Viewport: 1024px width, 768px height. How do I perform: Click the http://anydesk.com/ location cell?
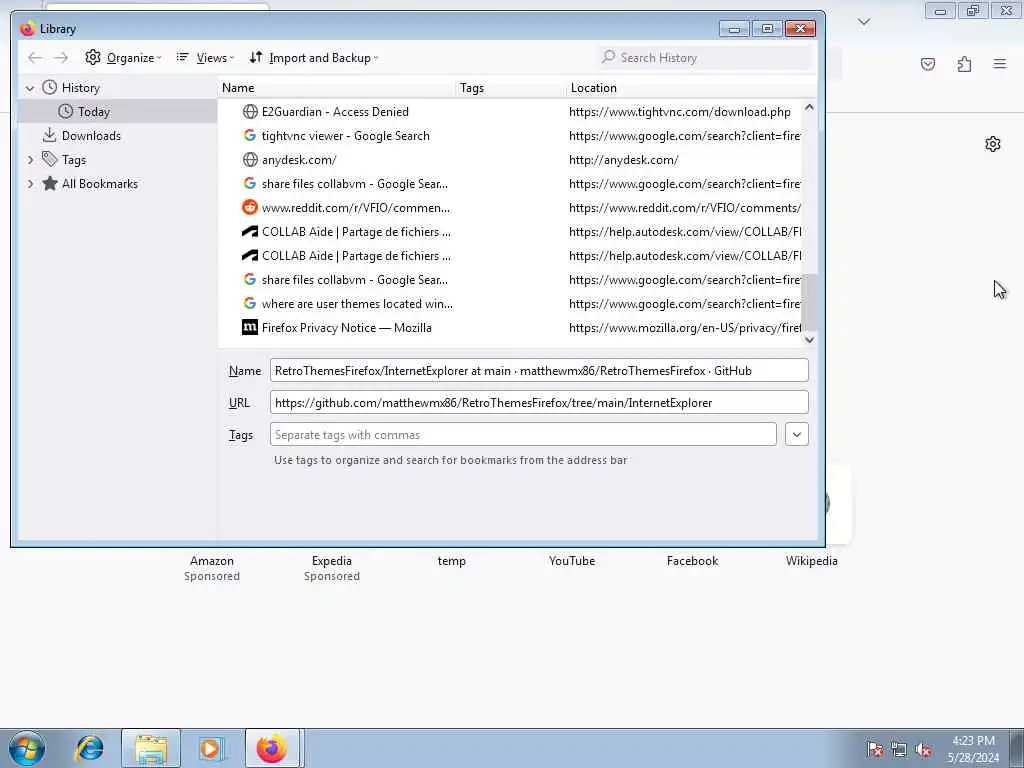pyautogui.click(x=623, y=160)
